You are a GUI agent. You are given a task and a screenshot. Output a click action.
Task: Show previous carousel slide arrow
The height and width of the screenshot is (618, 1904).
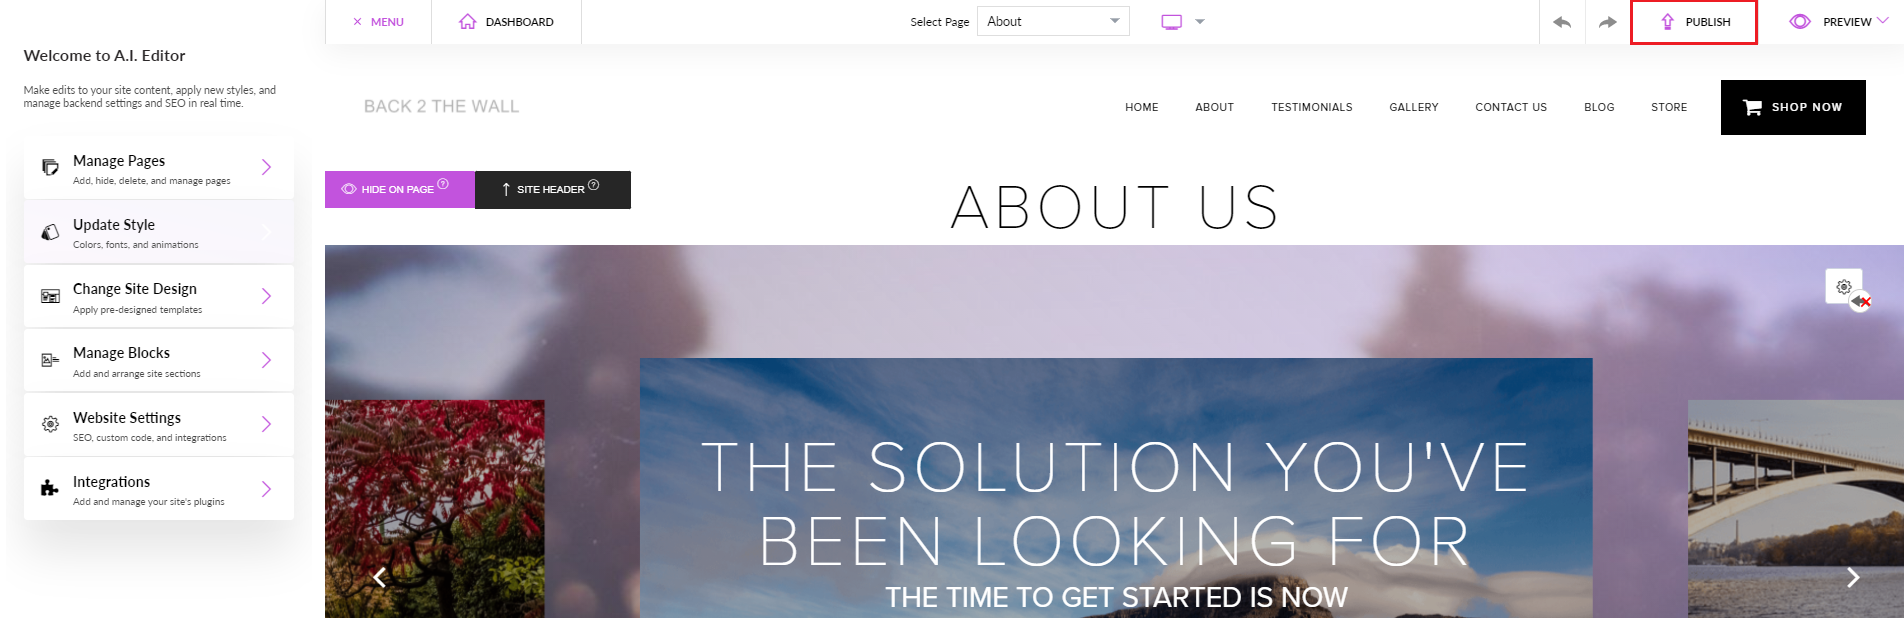[x=379, y=577]
